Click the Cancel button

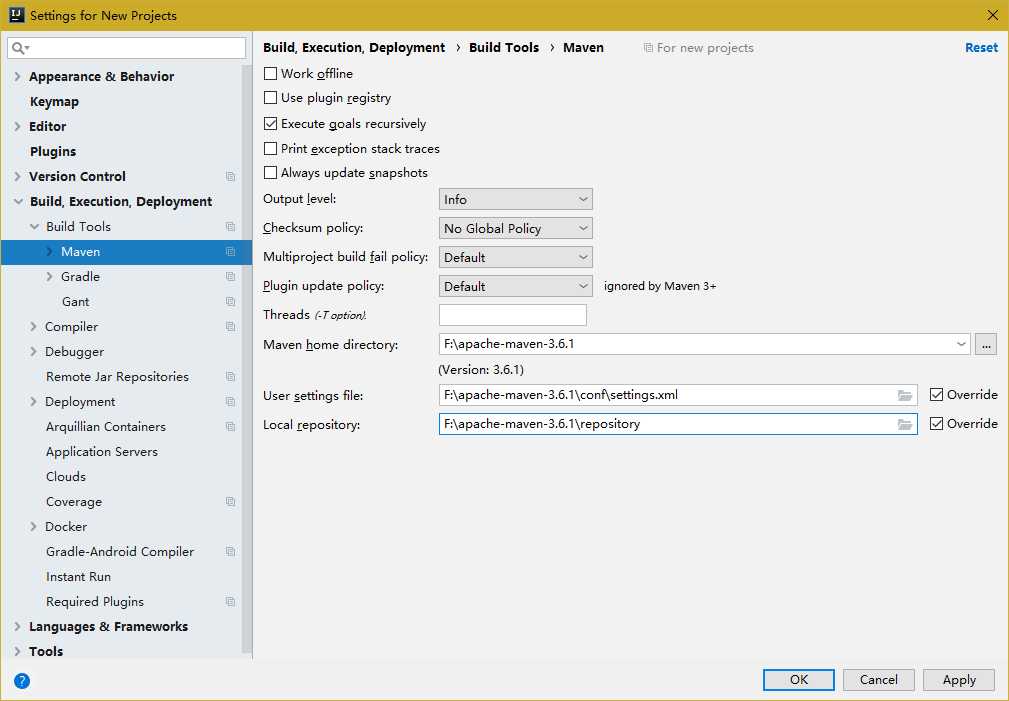click(878, 680)
